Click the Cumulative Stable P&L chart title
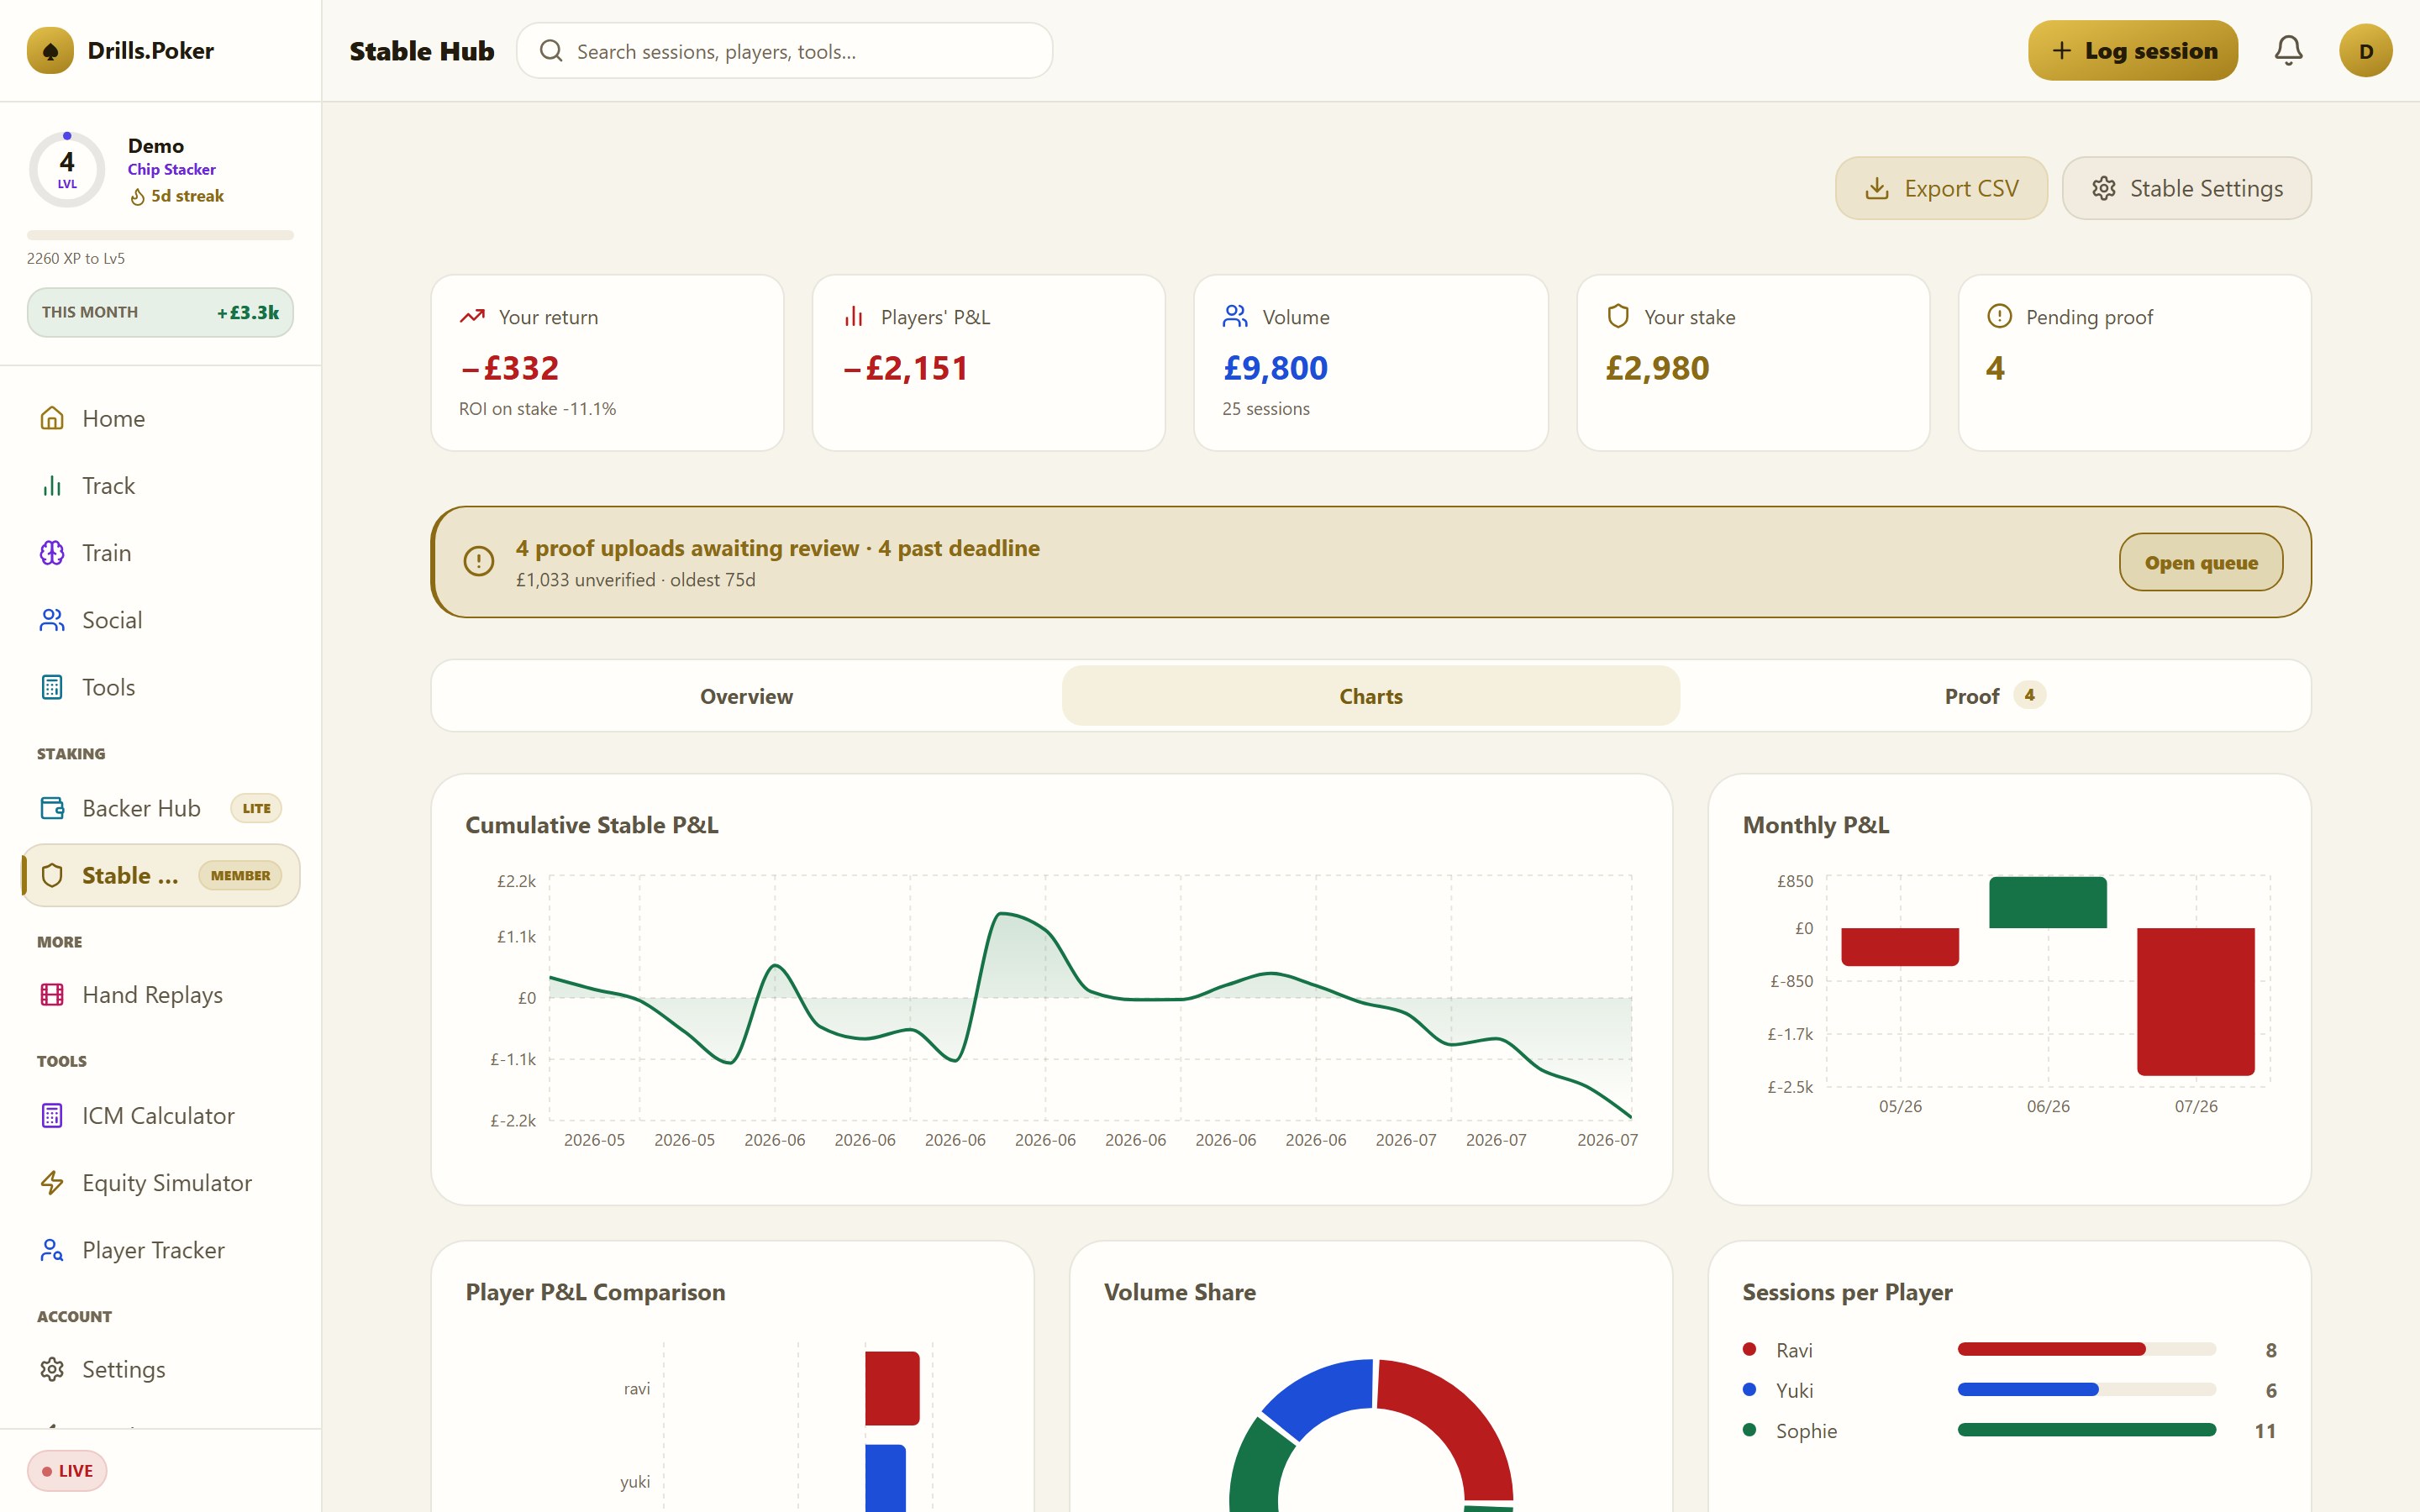The width and height of the screenshot is (2420, 1512). [592, 825]
